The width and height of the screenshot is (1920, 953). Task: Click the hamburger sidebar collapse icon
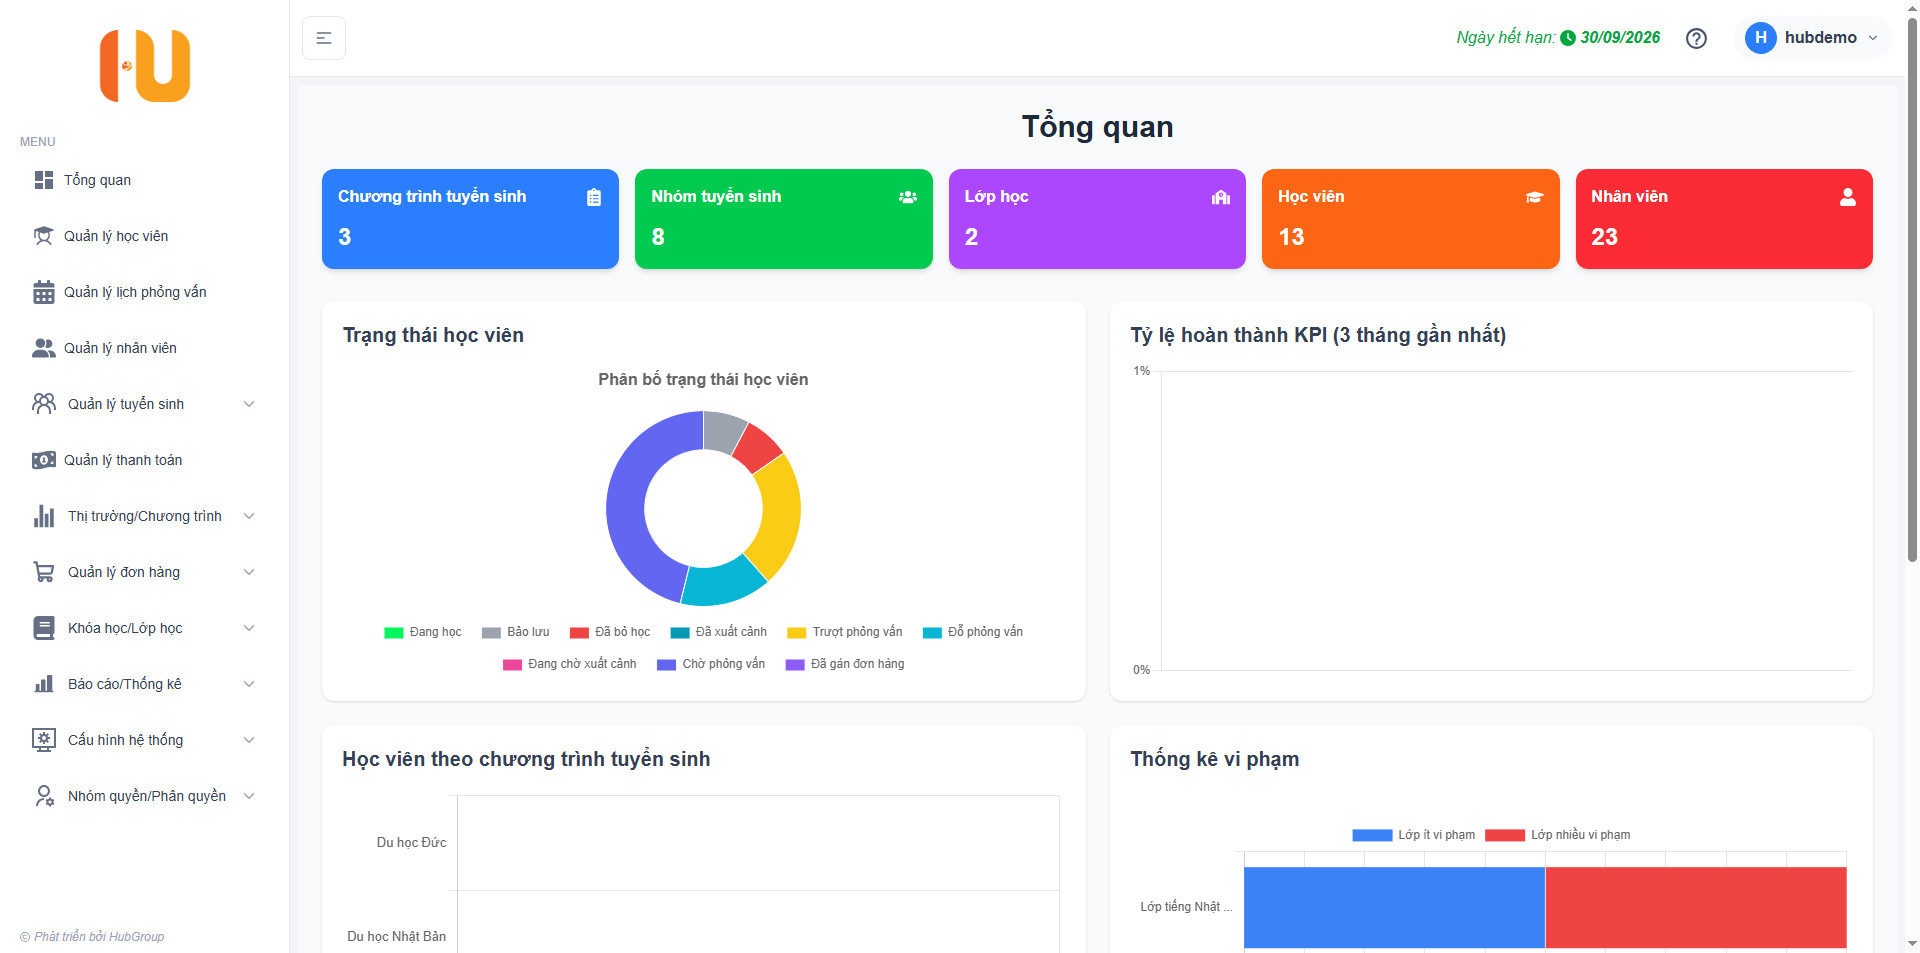[324, 38]
